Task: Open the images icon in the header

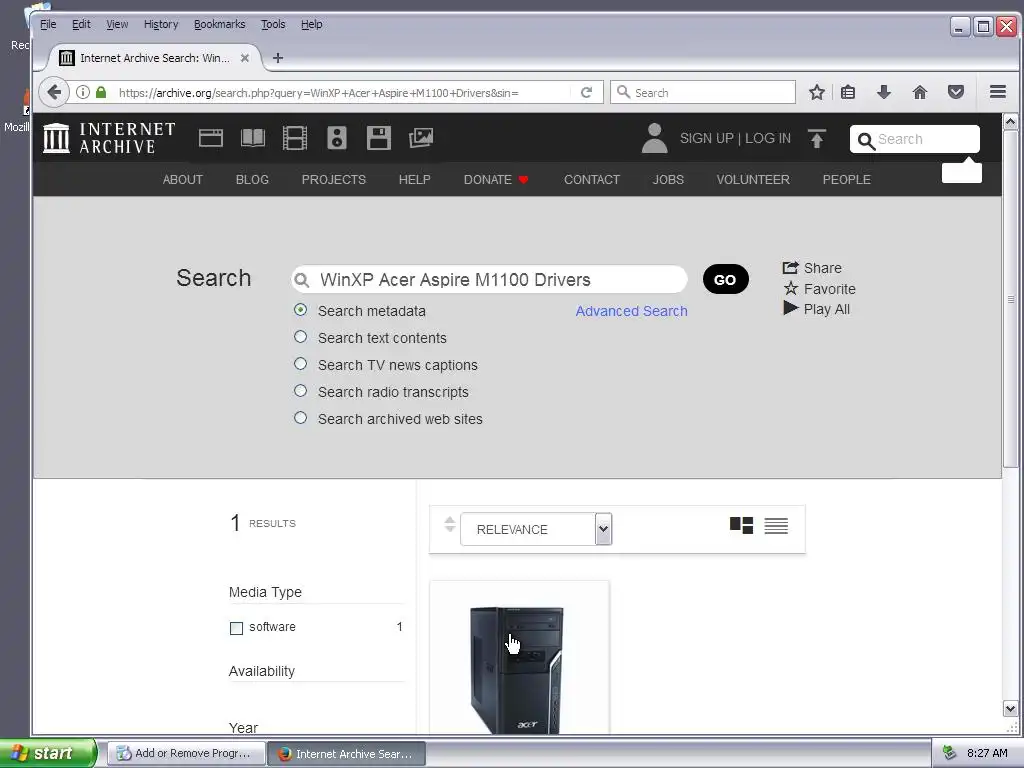Action: coord(421,138)
